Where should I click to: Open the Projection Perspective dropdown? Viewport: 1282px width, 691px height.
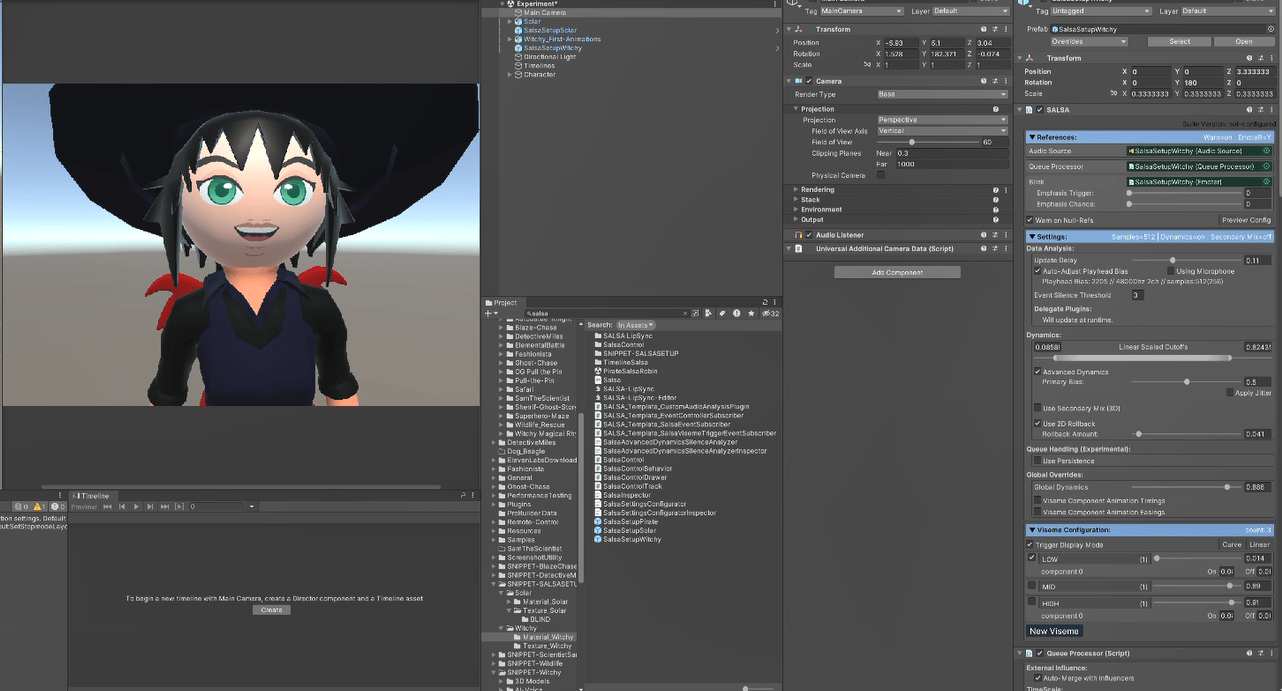[942, 120]
